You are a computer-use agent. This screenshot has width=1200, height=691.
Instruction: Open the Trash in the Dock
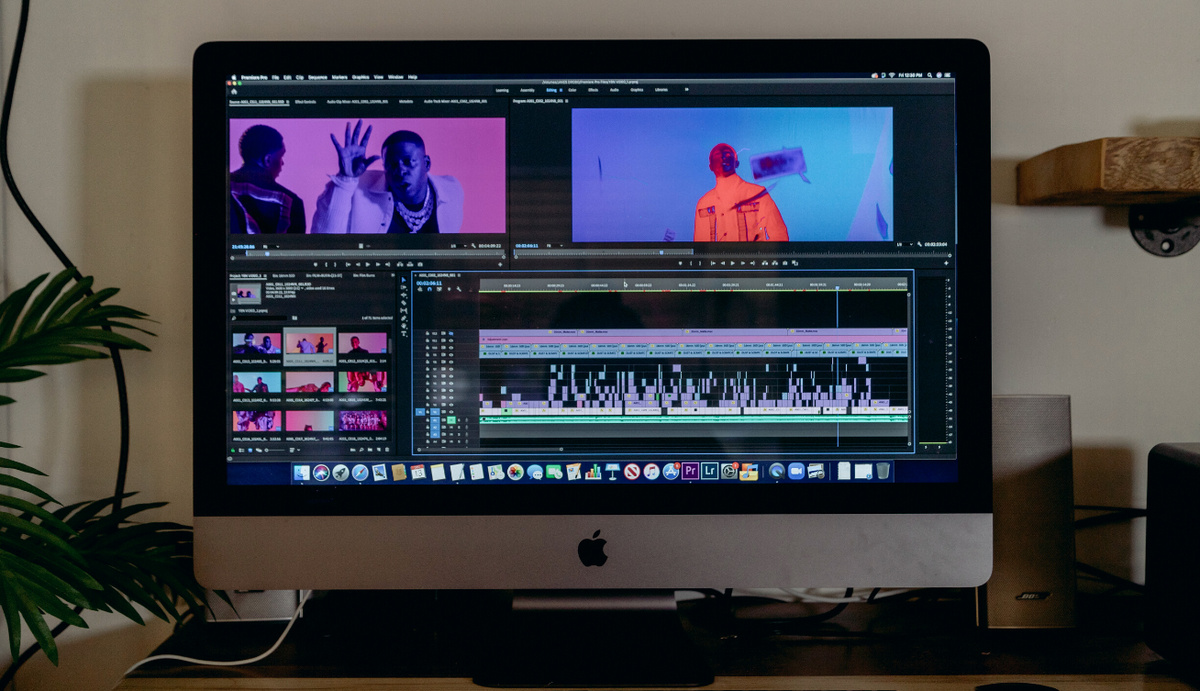click(883, 471)
